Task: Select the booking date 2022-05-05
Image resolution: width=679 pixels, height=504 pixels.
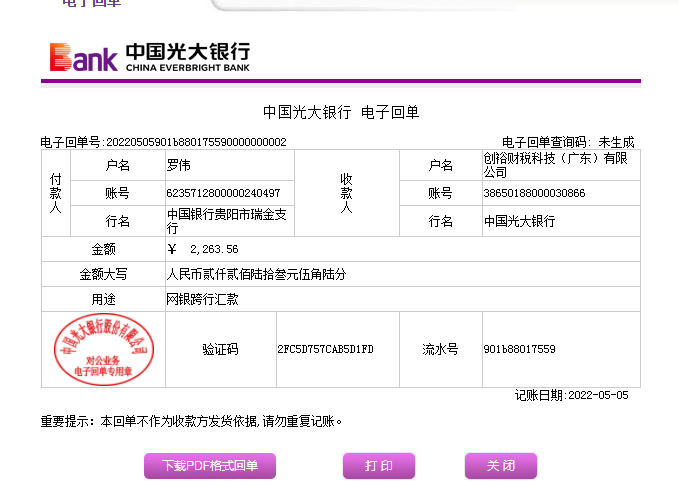Action: tap(598, 395)
